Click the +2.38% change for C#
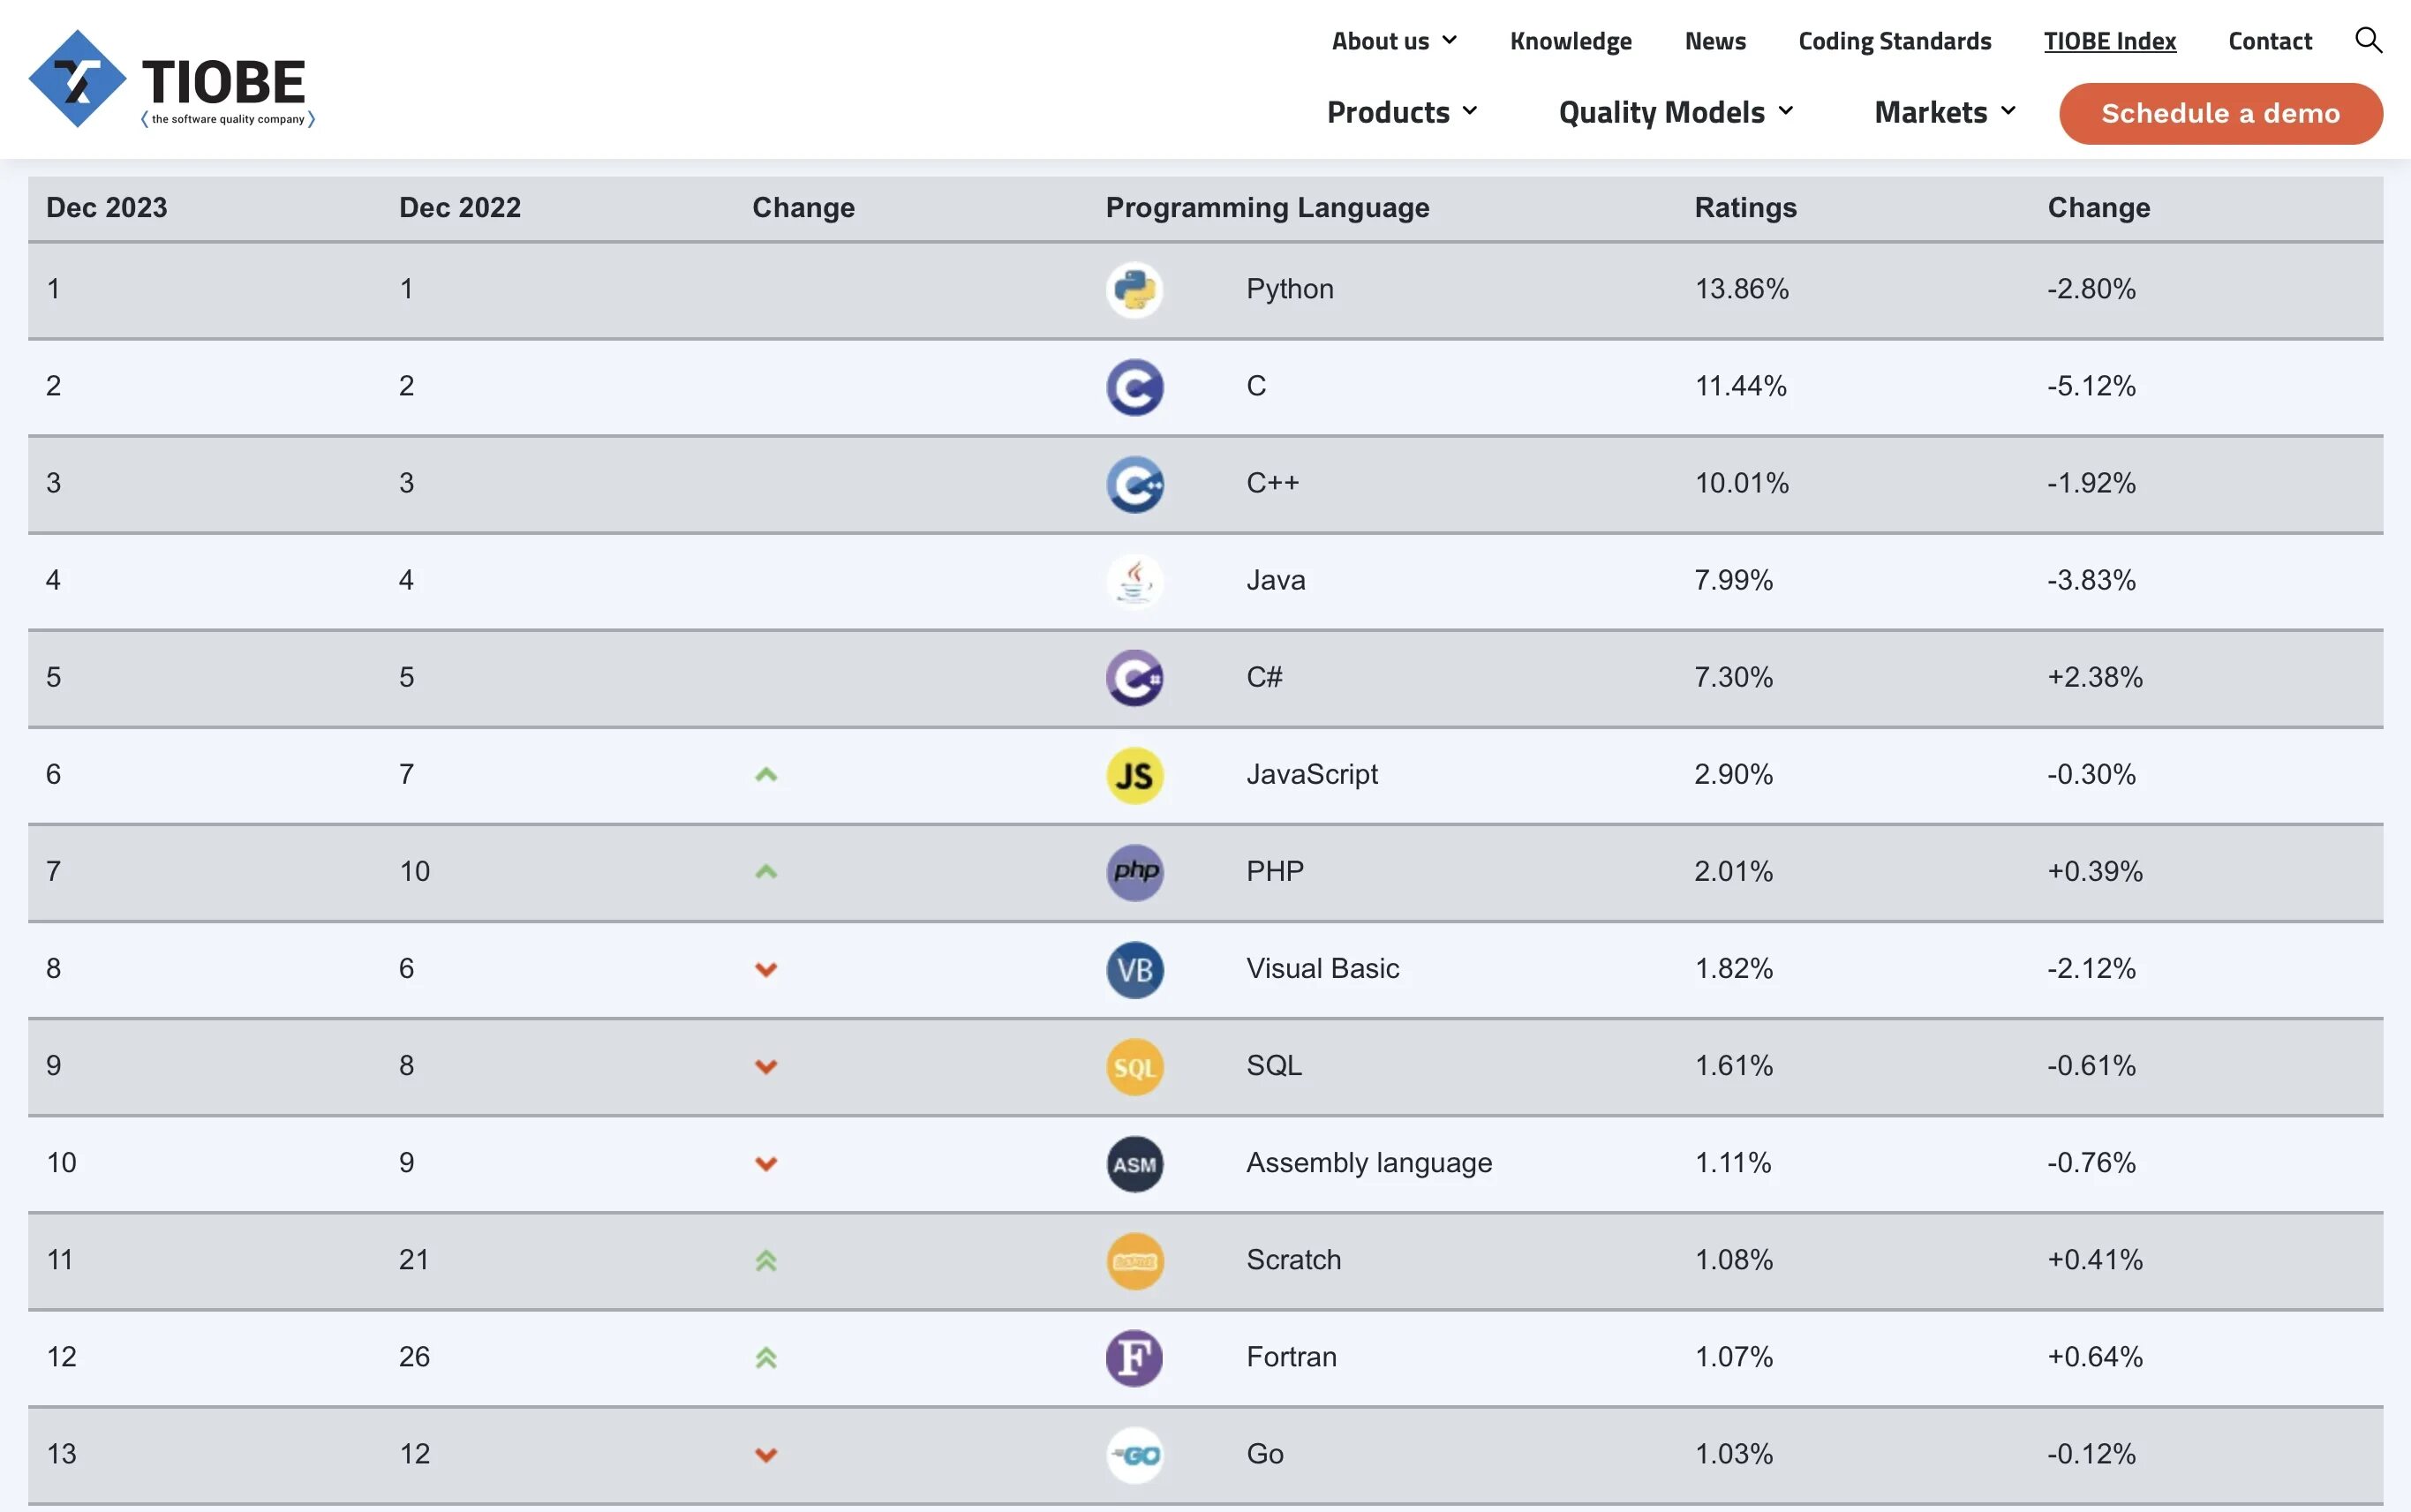 click(2095, 677)
